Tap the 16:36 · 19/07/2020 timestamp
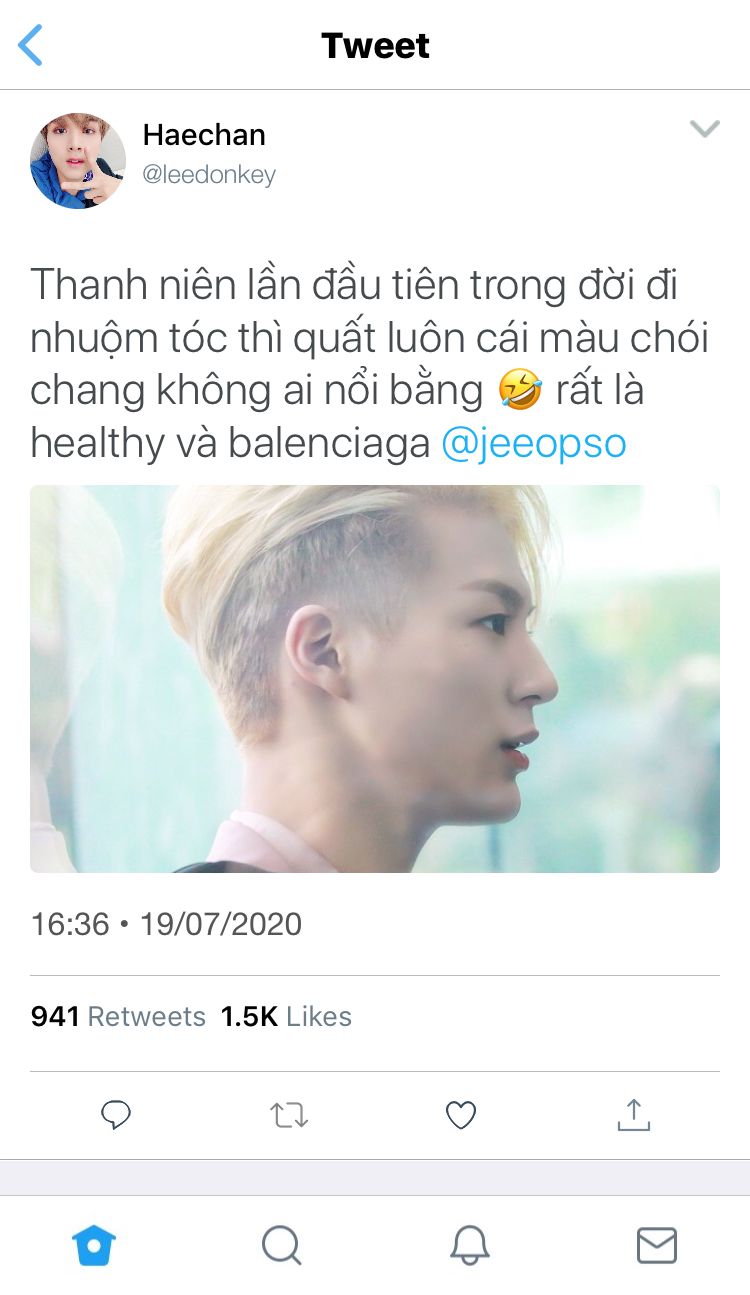 (166, 923)
